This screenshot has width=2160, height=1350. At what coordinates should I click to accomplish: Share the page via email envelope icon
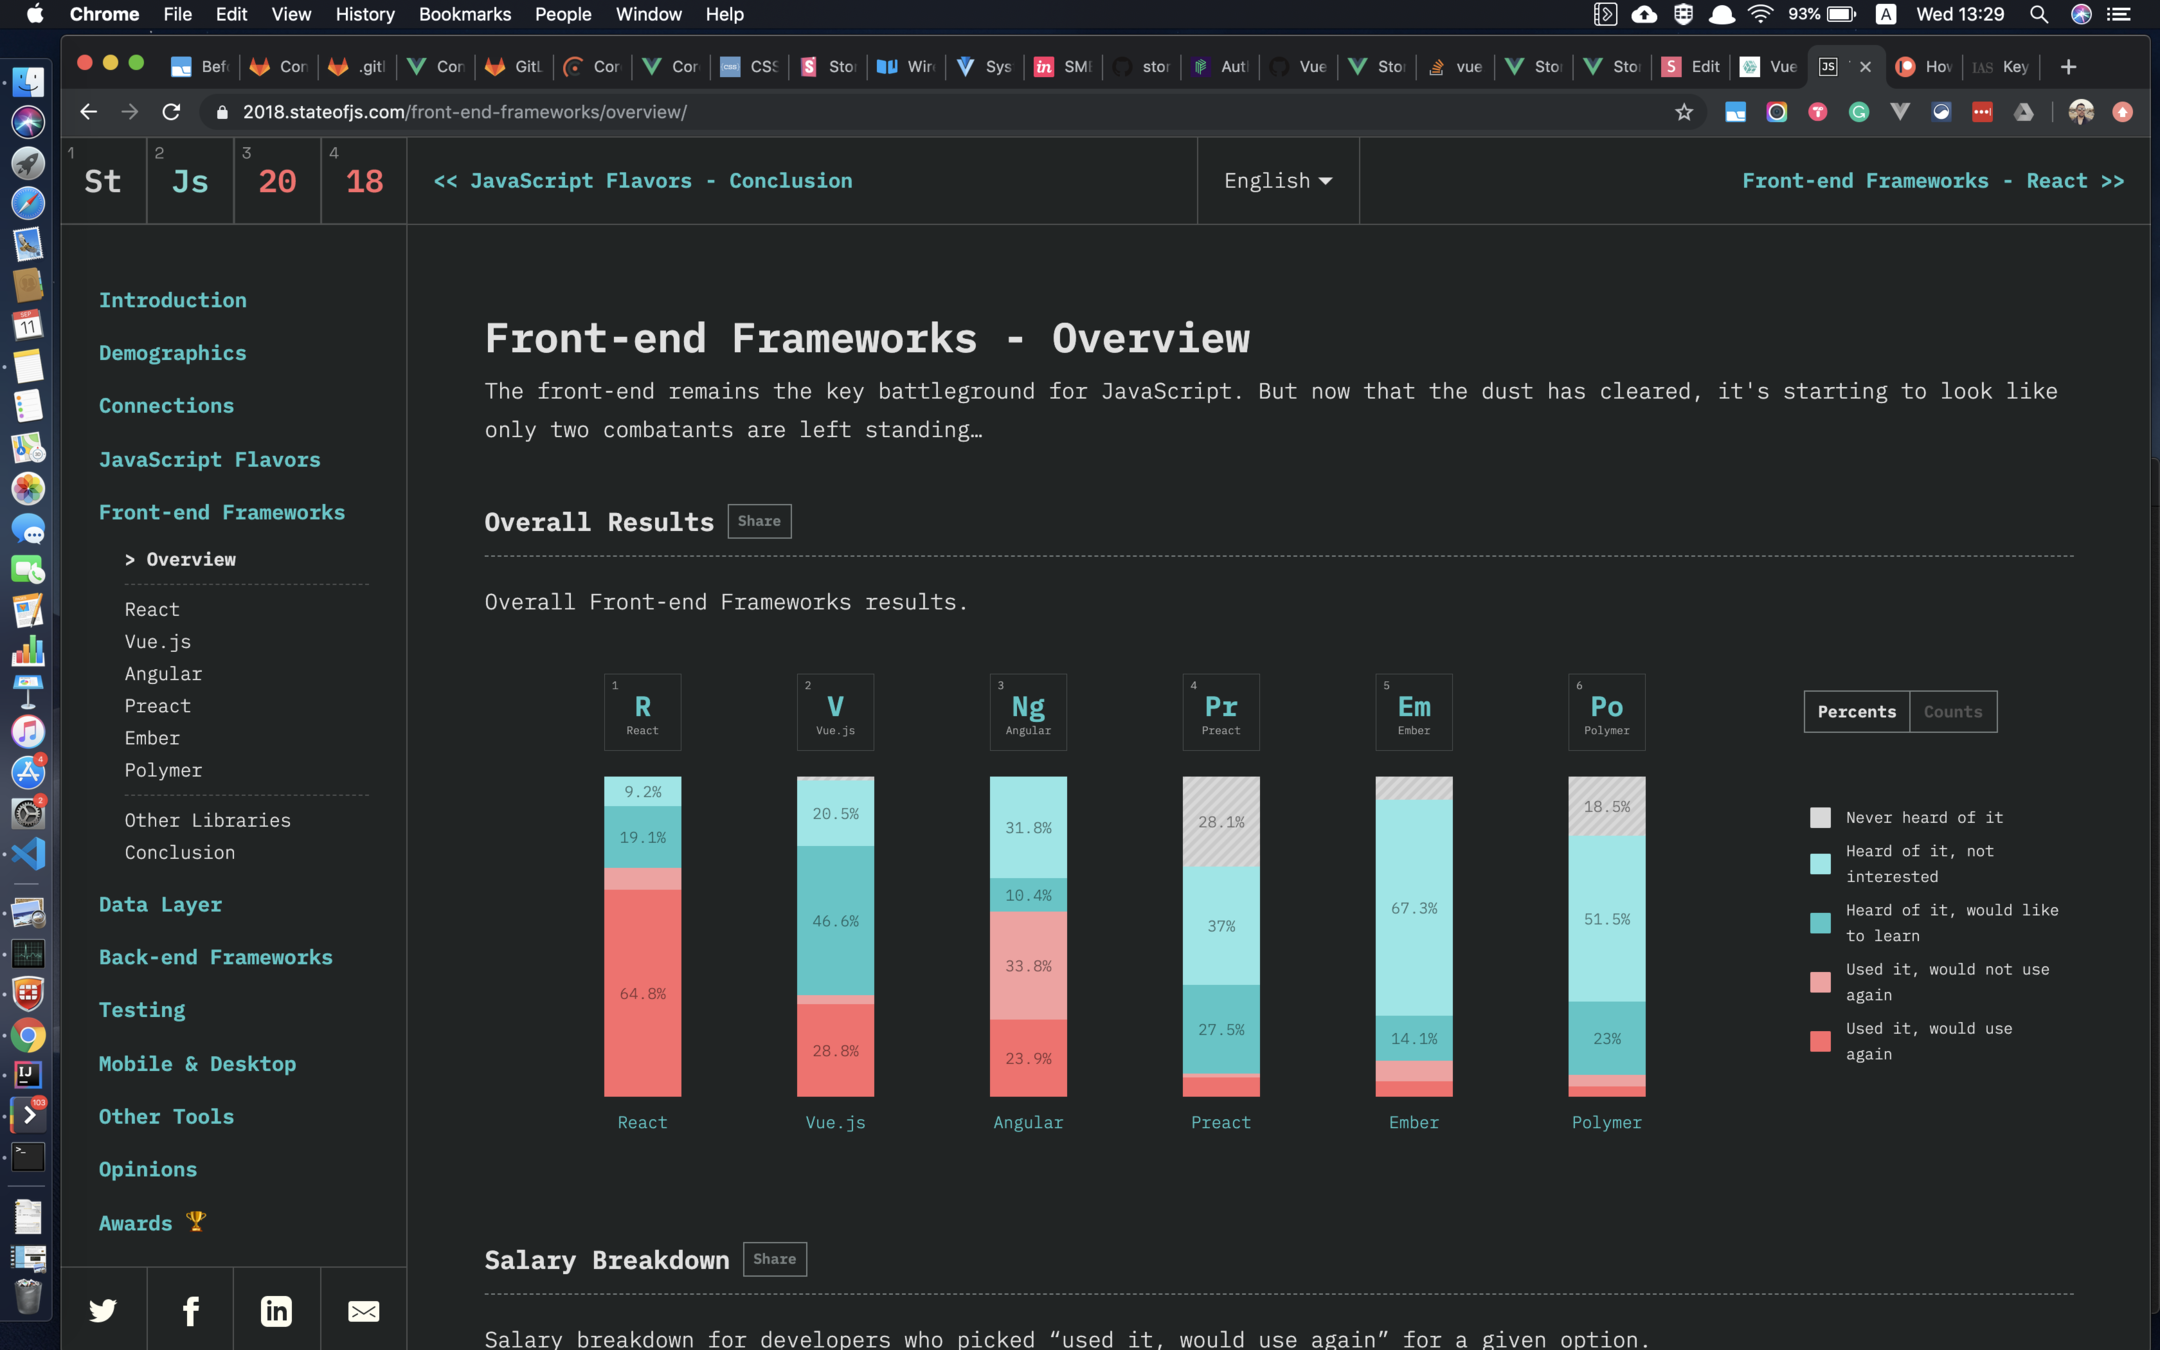(x=363, y=1310)
